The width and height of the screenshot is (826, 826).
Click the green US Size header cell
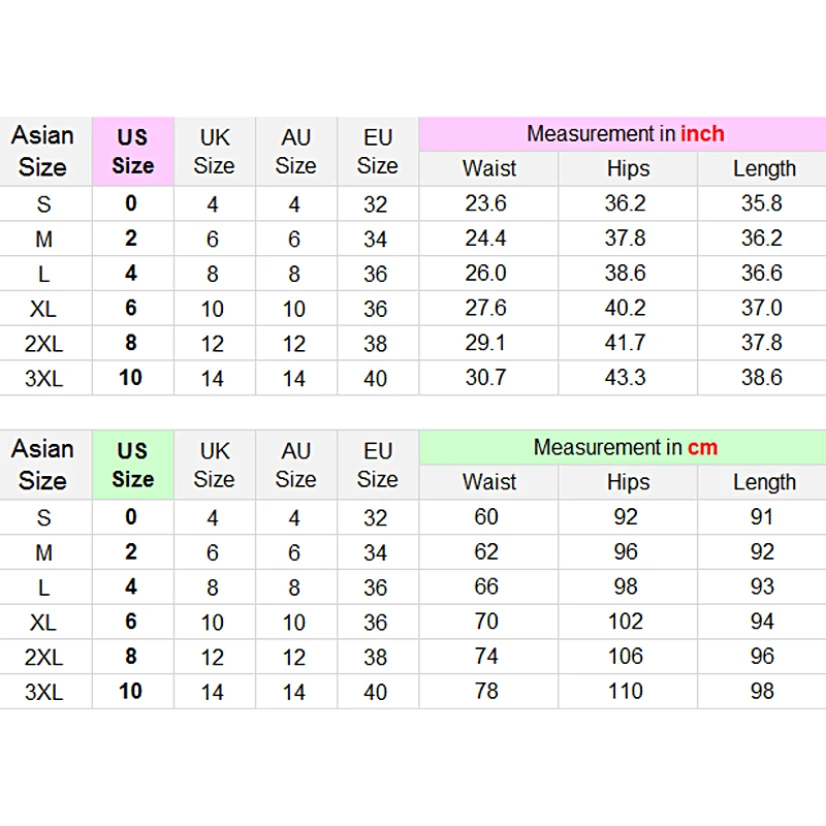pyautogui.click(x=133, y=465)
